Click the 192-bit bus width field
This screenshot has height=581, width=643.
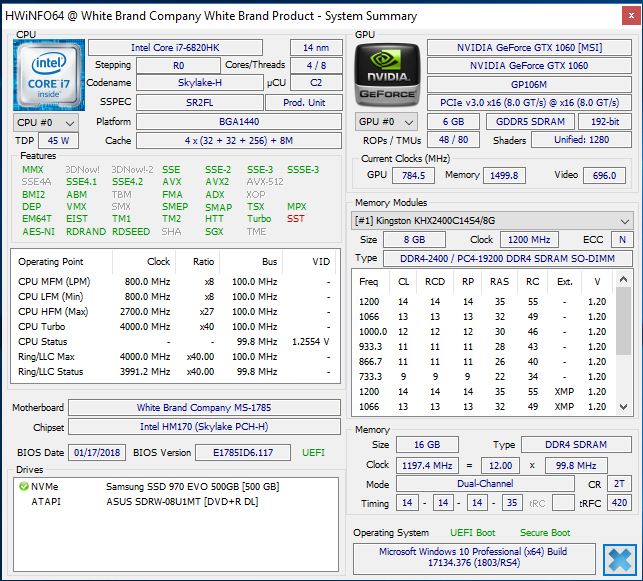(605, 122)
